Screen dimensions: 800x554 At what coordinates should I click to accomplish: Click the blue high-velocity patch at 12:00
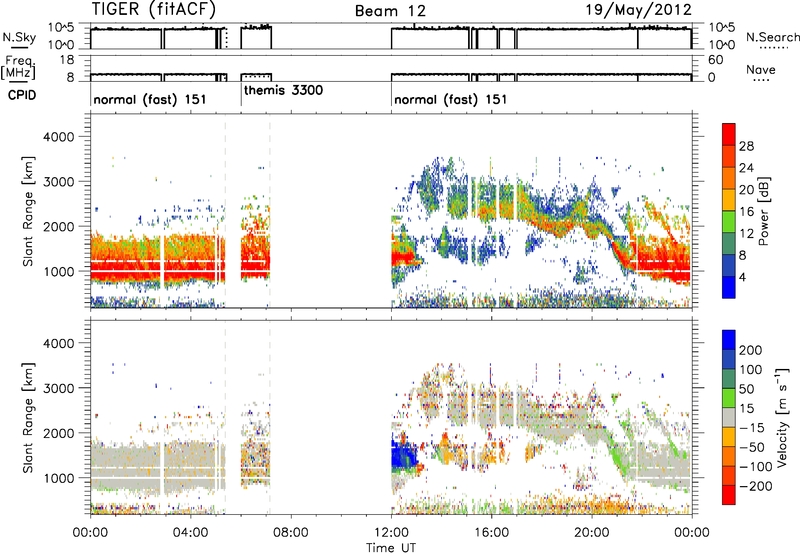[x=403, y=457]
